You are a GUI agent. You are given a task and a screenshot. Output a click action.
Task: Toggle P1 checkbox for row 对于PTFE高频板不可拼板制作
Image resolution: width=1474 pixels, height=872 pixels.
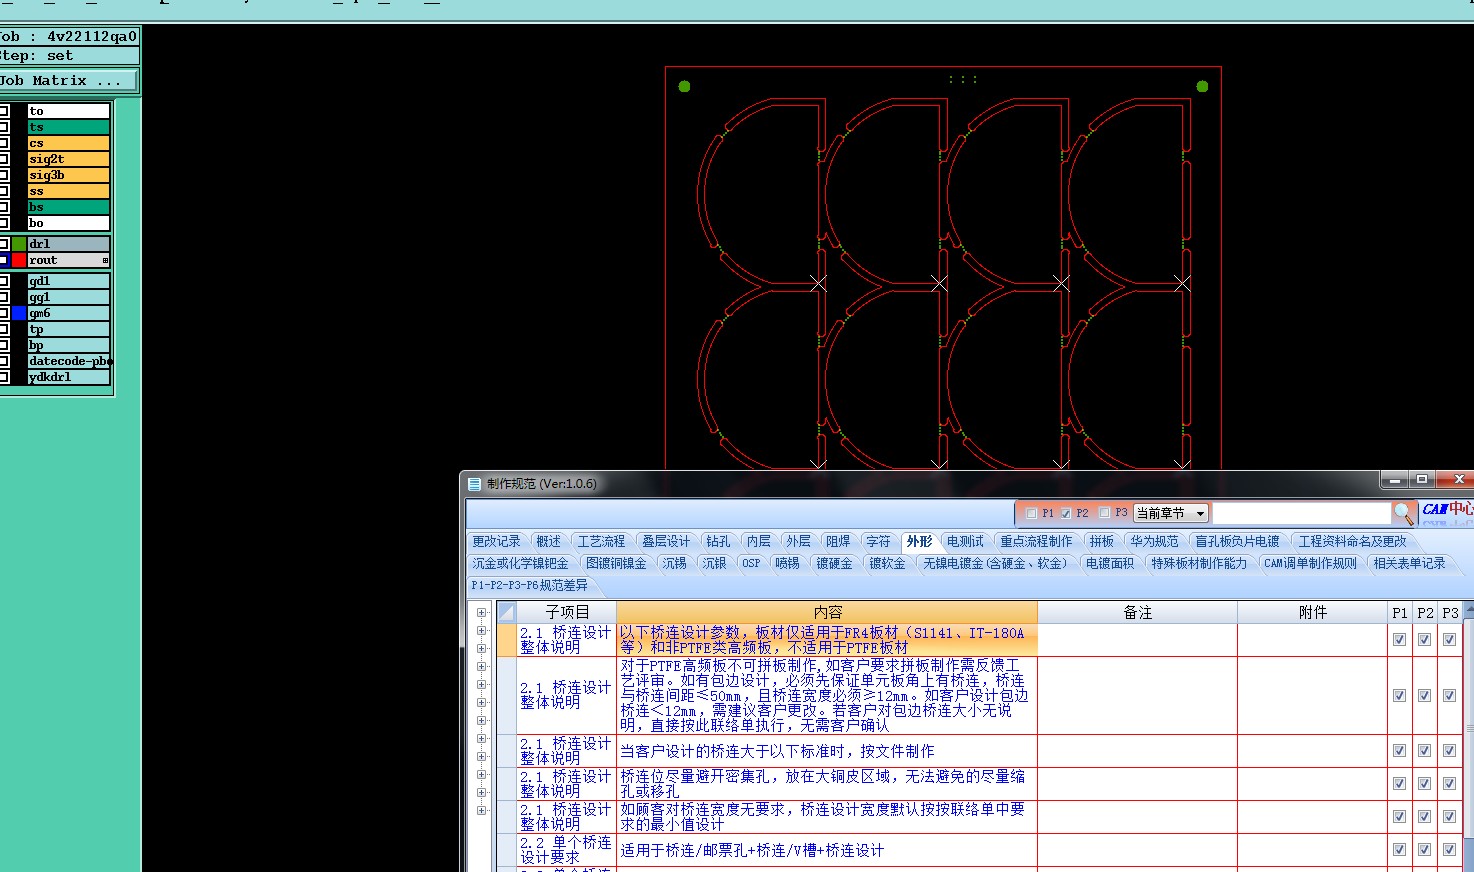point(1399,695)
